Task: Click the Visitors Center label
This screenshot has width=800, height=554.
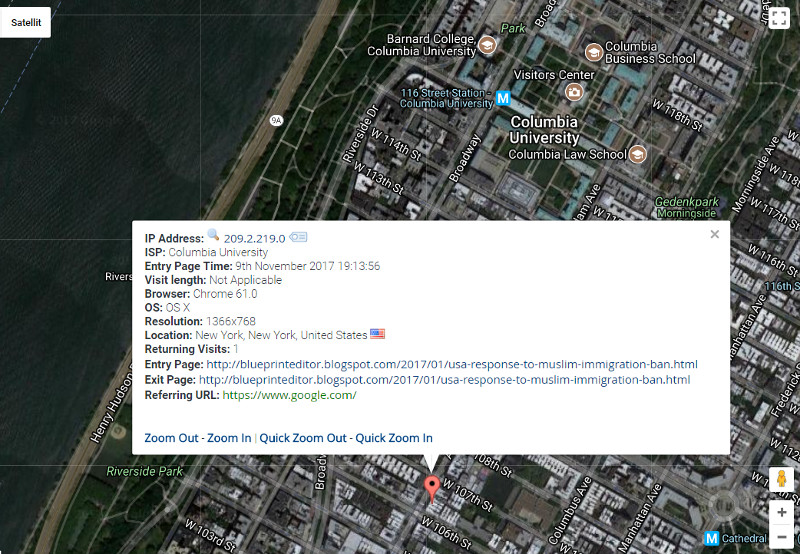Action: tap(554, 75)
